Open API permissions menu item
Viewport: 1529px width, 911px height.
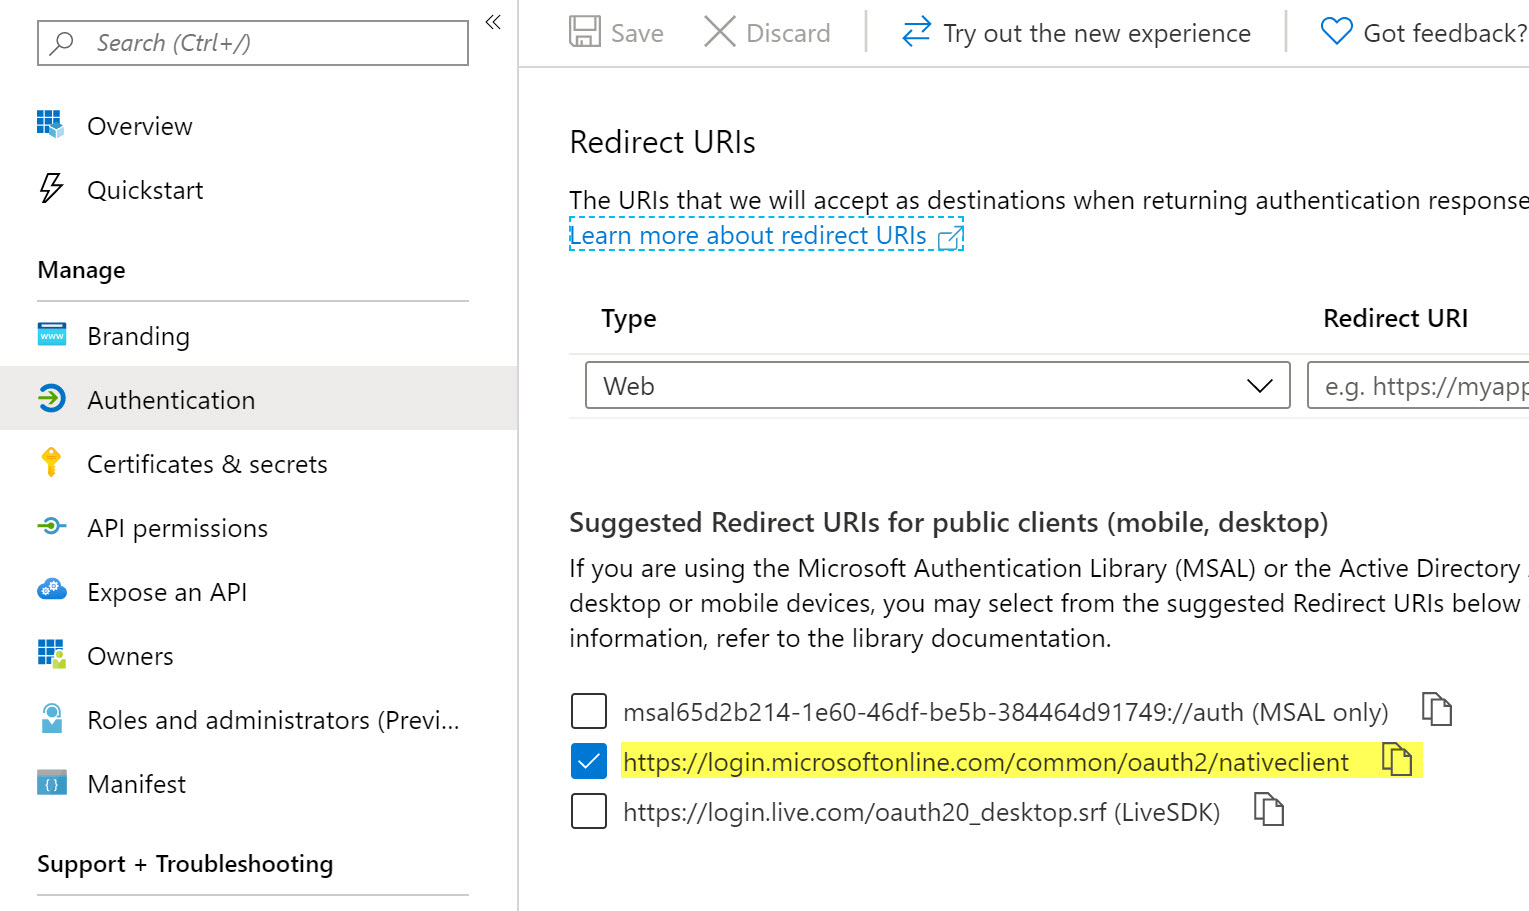177,528
